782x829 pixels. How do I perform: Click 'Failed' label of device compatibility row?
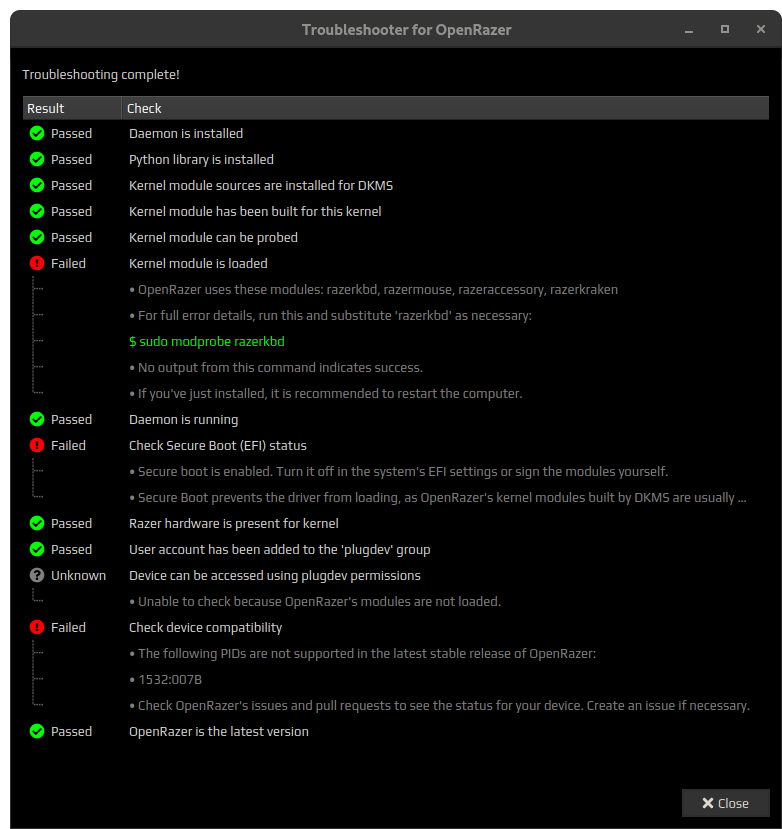pyautogui.click(x=68, y=627)
